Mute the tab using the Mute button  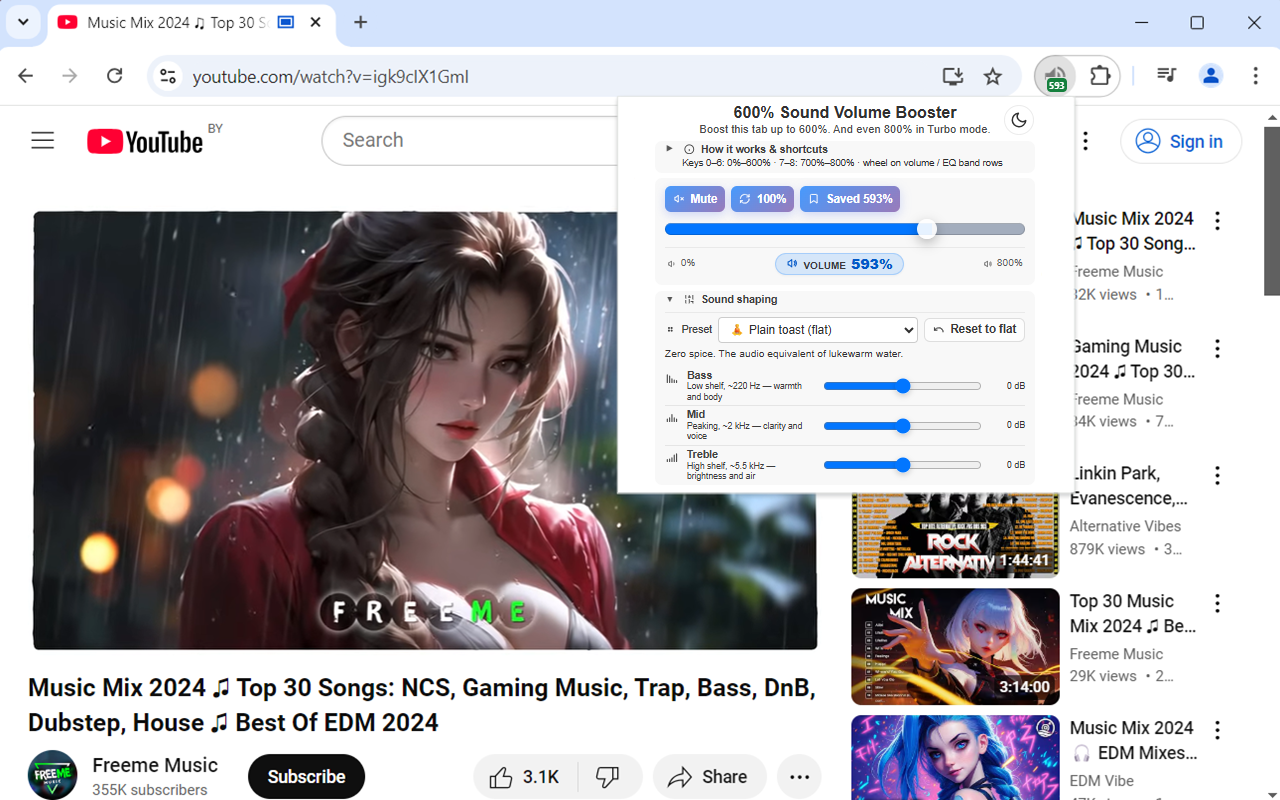pos(695,199)
